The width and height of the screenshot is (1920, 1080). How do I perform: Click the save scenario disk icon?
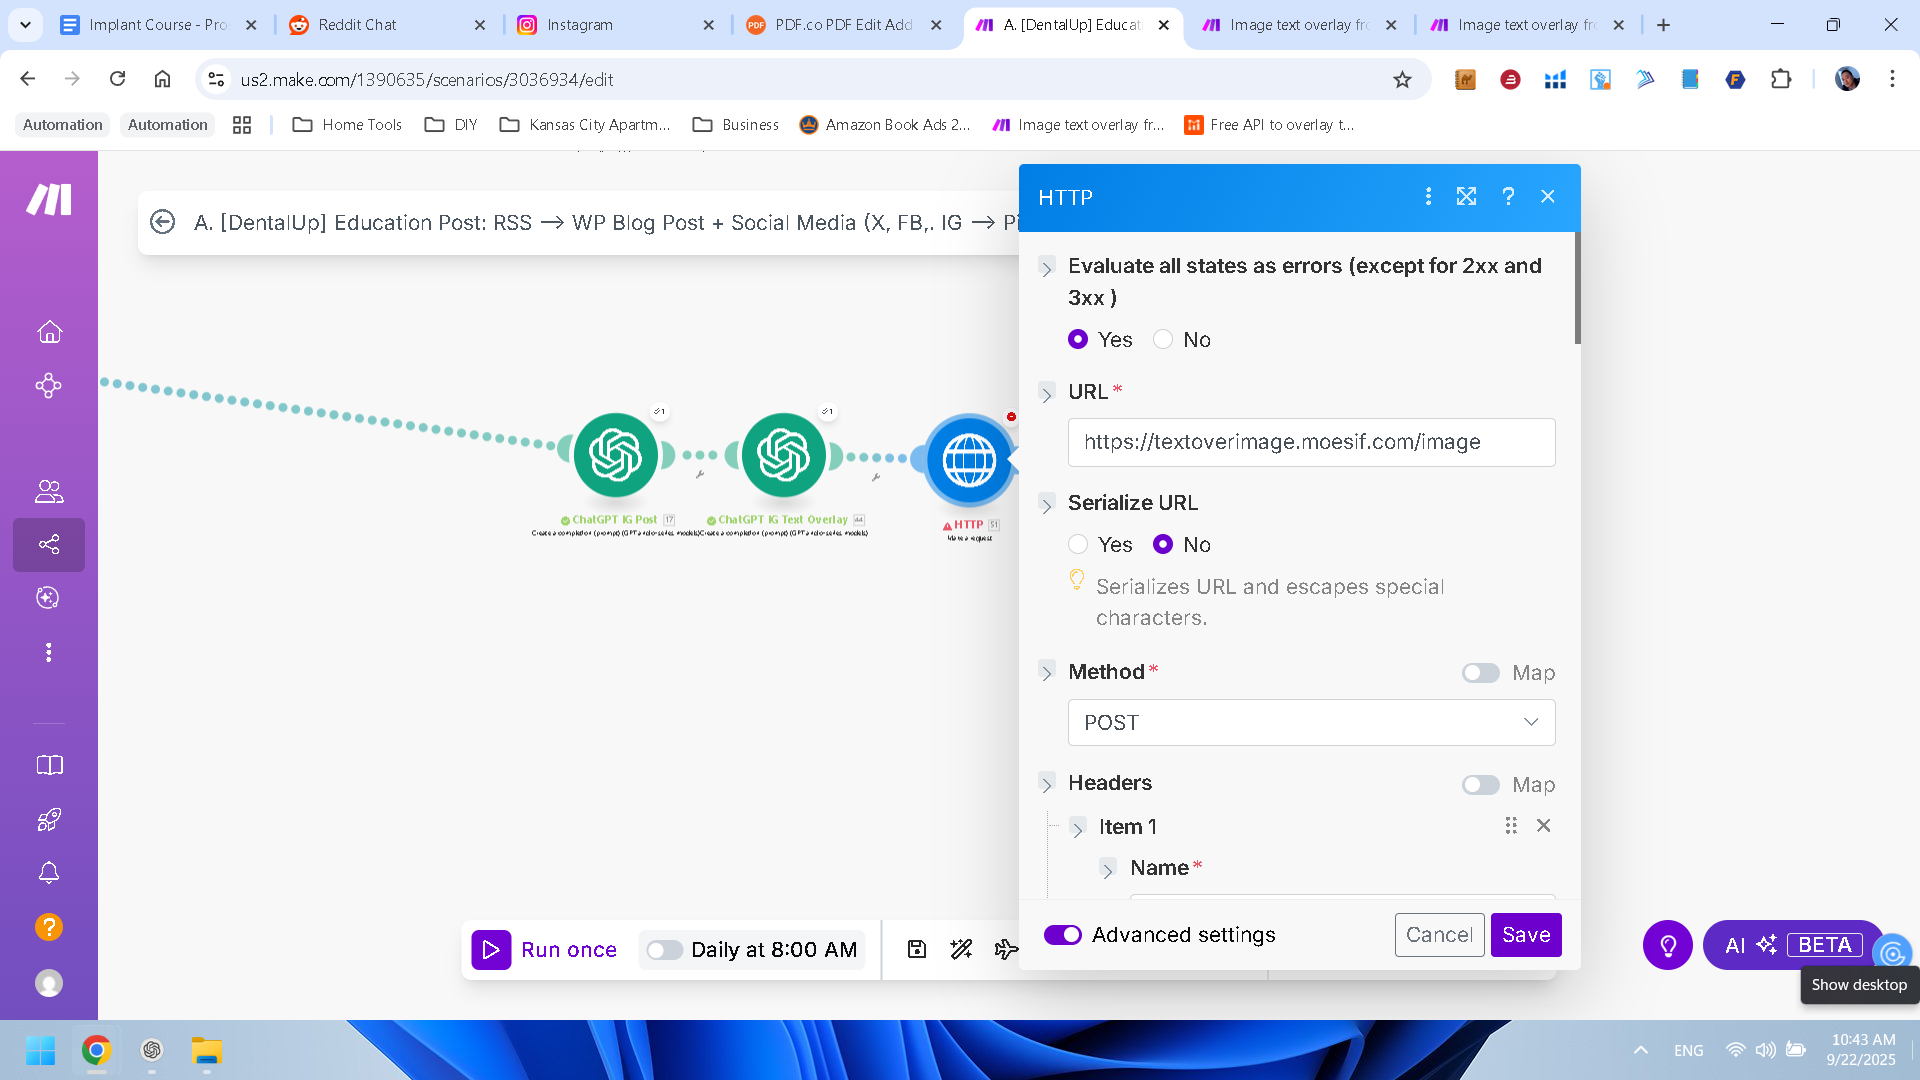point(916,949)
